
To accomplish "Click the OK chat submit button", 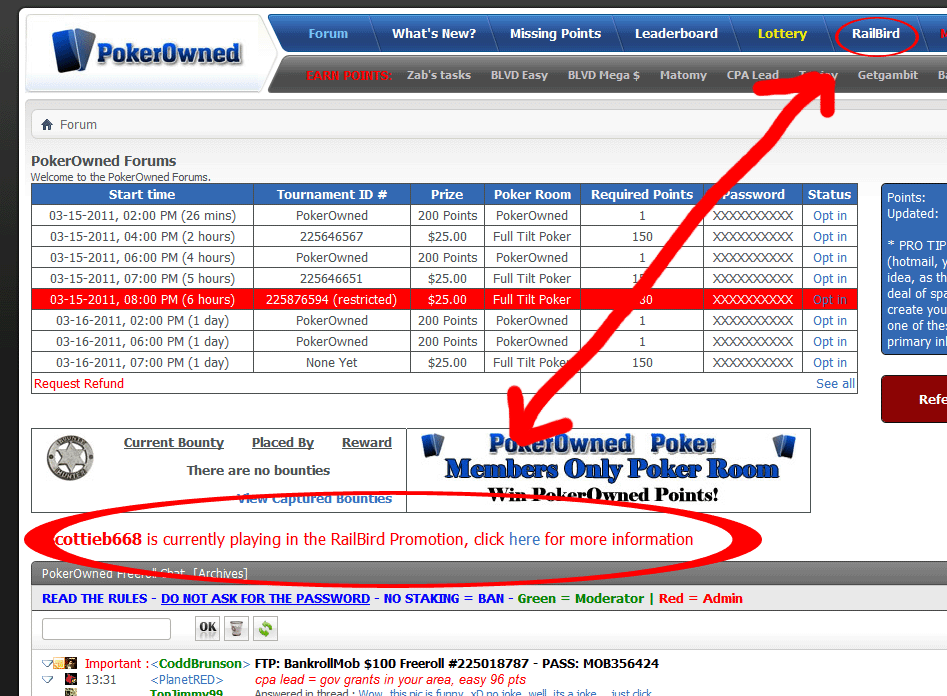I will [207, 628].
